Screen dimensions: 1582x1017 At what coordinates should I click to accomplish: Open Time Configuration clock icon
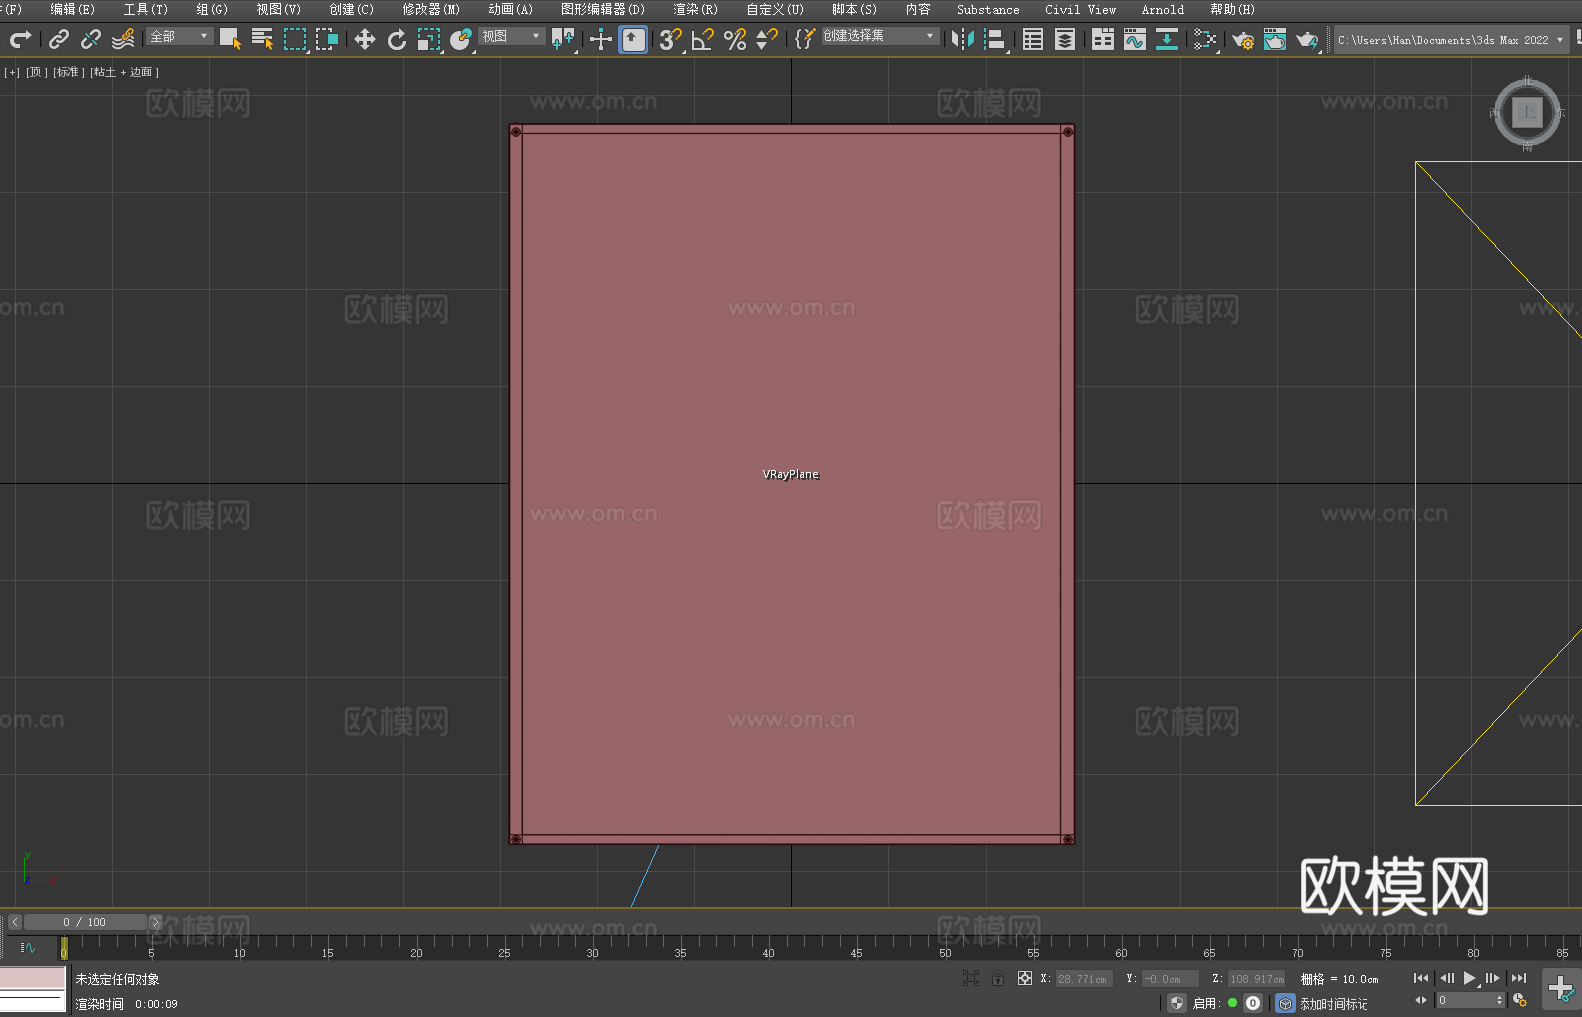click(x=1520, y=1000)
